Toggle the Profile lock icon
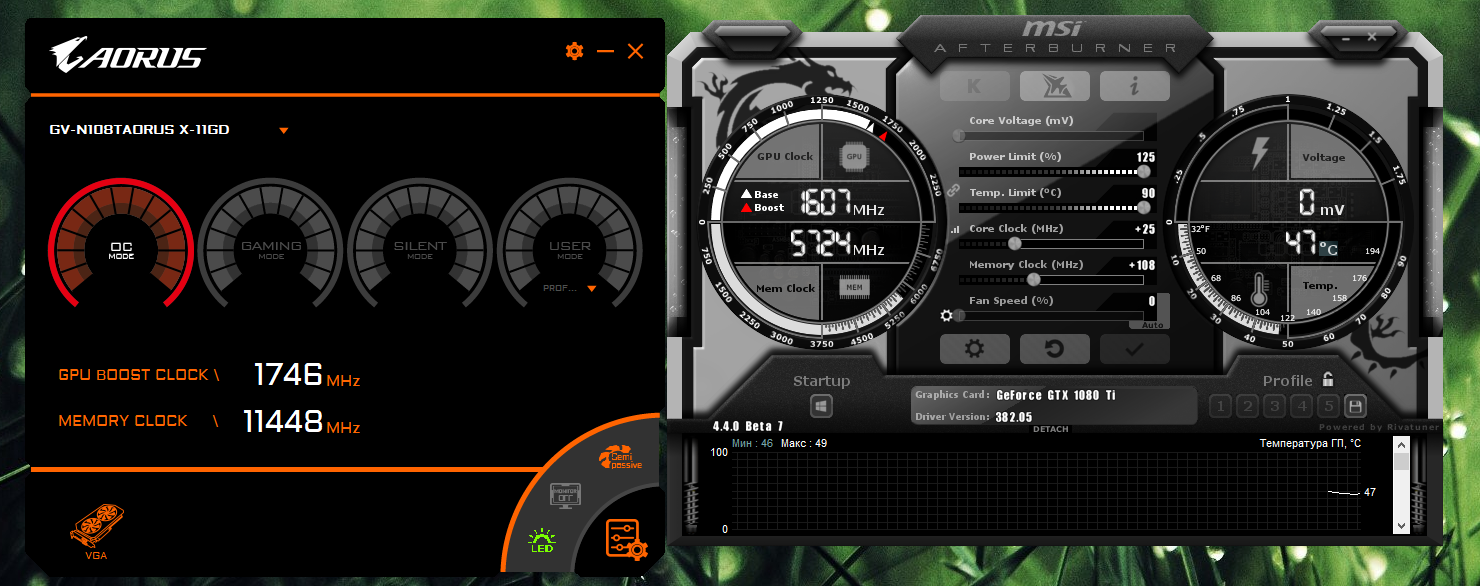Viewport: 1480px width, 586px height. 1328,379
